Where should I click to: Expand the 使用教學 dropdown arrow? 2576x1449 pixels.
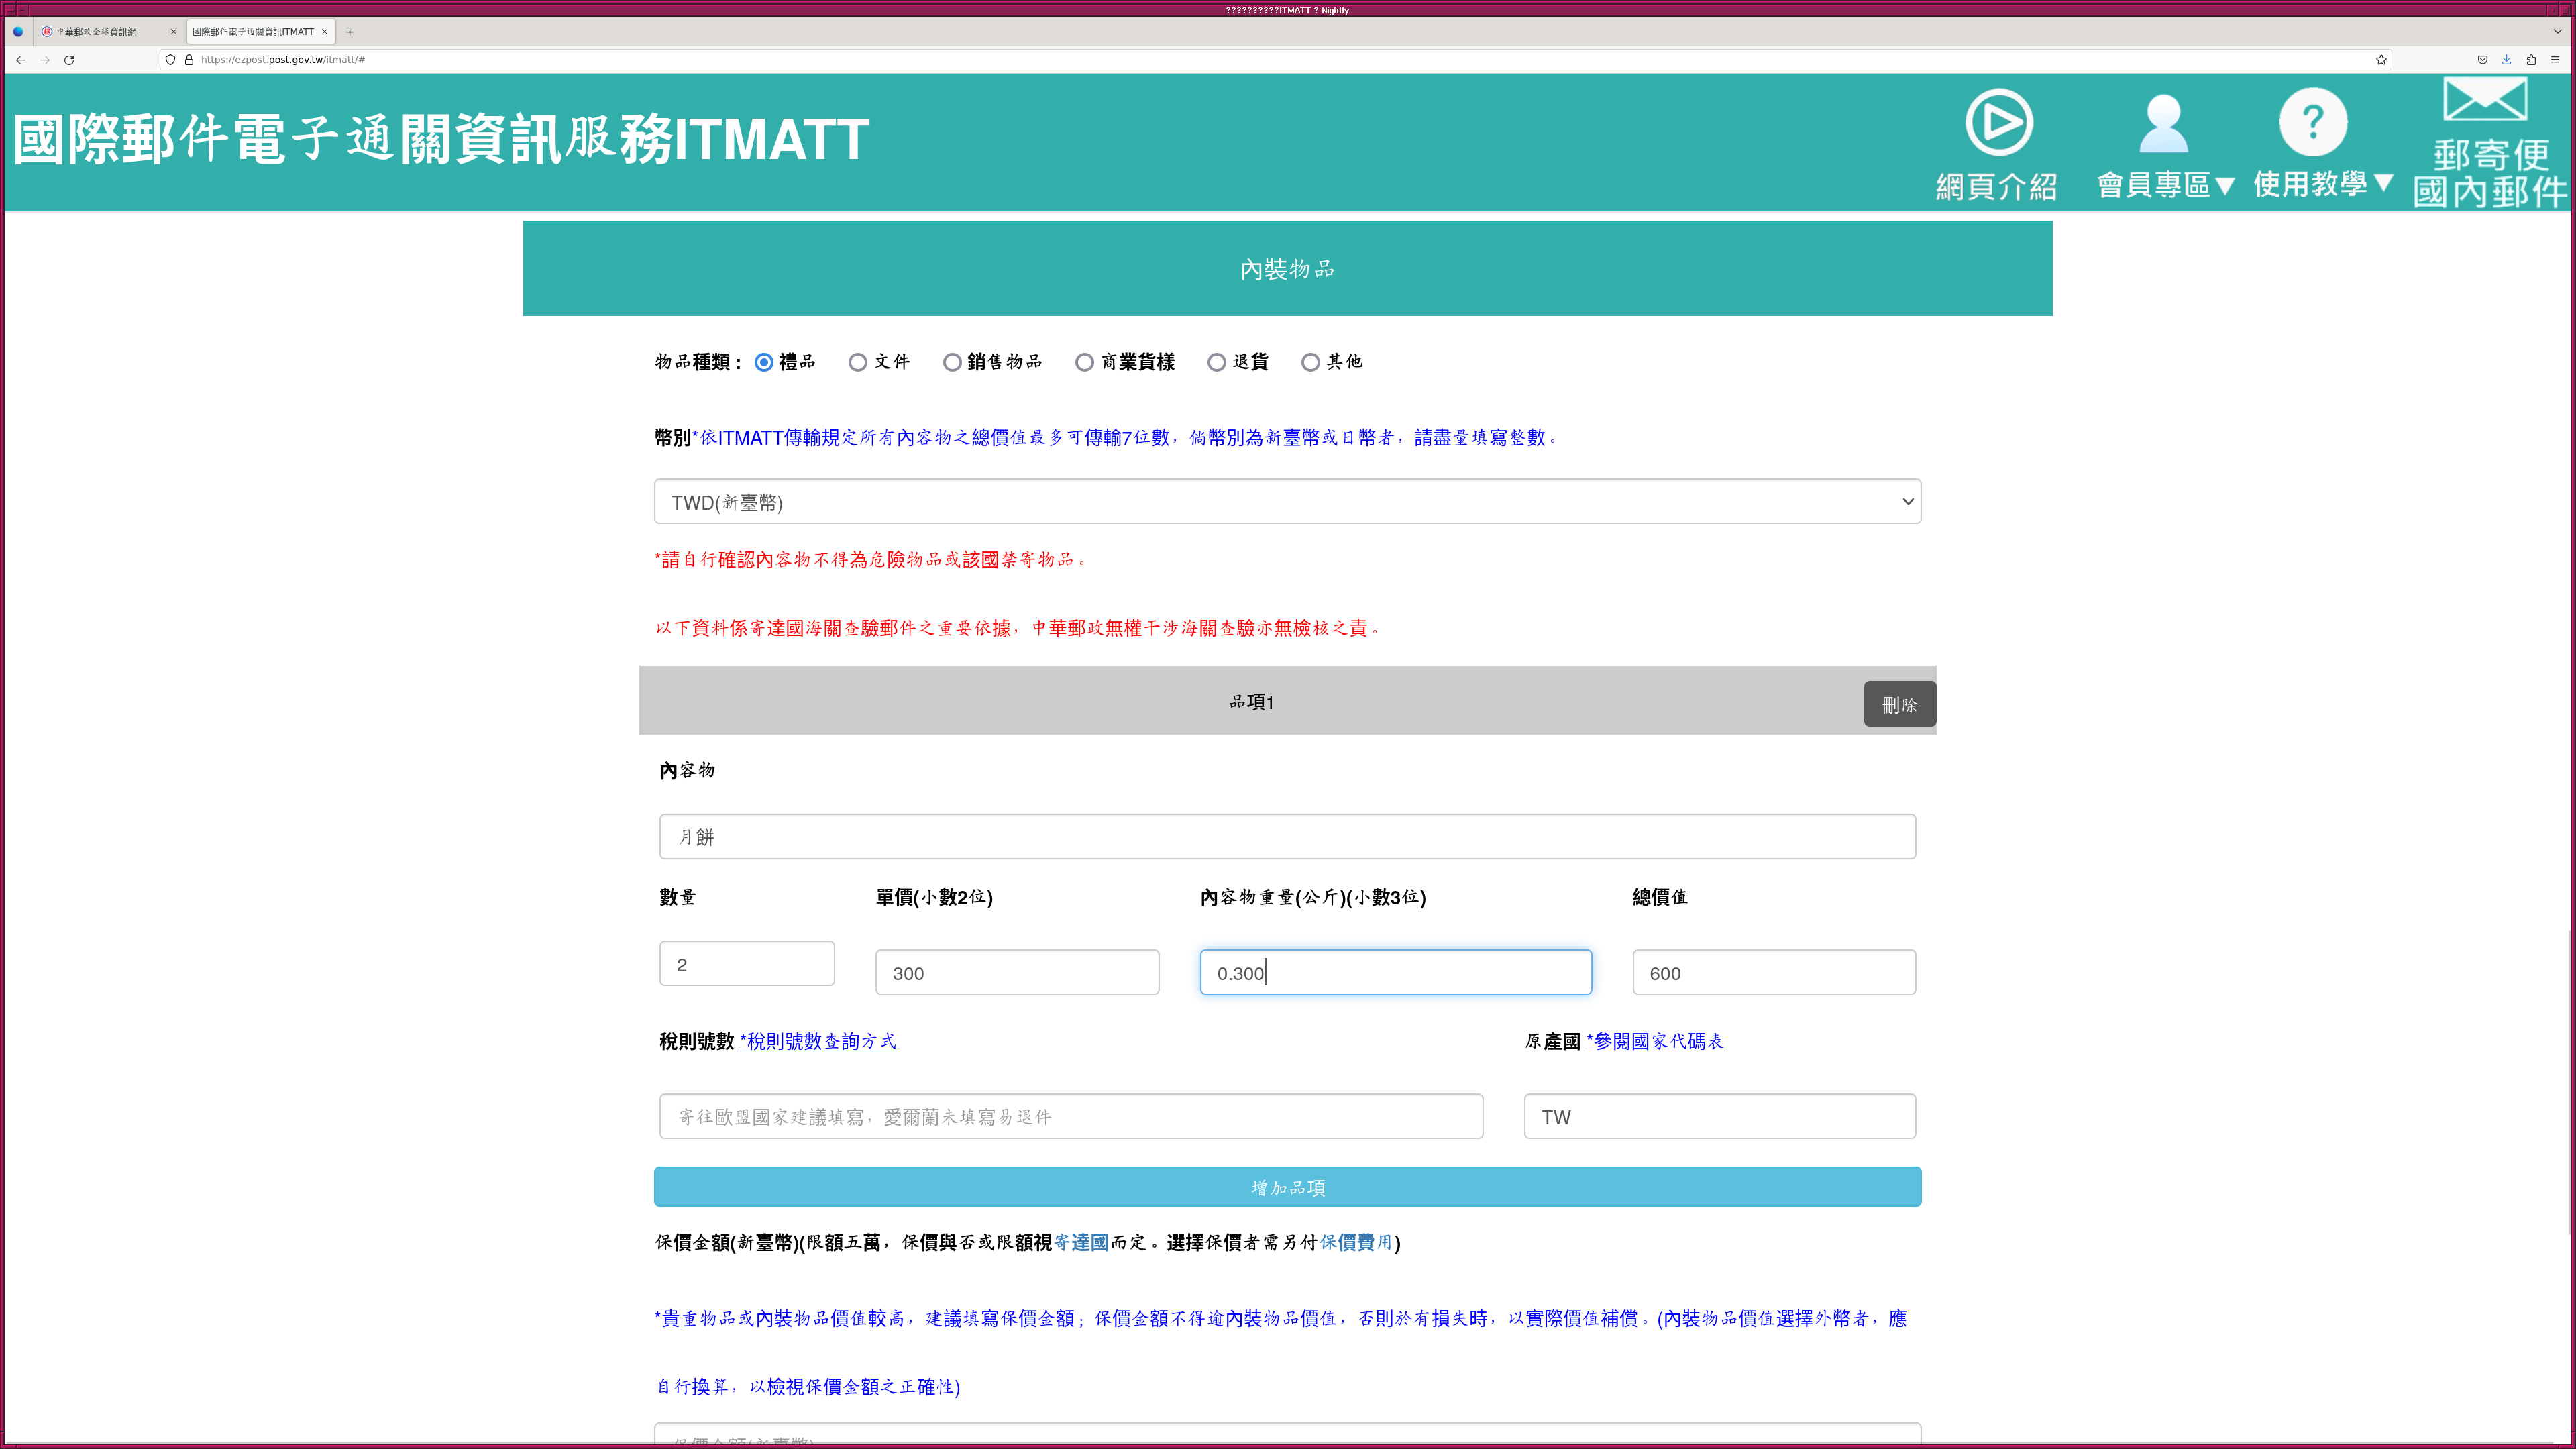tap(2383, 183)
